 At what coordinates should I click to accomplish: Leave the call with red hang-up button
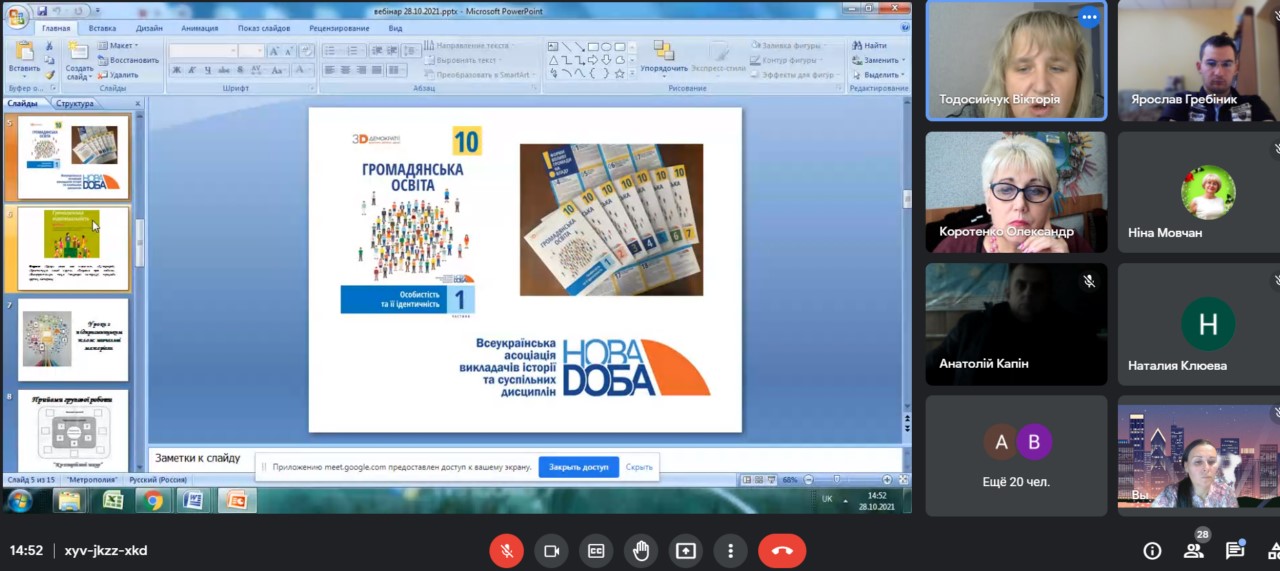click(782, 551)
